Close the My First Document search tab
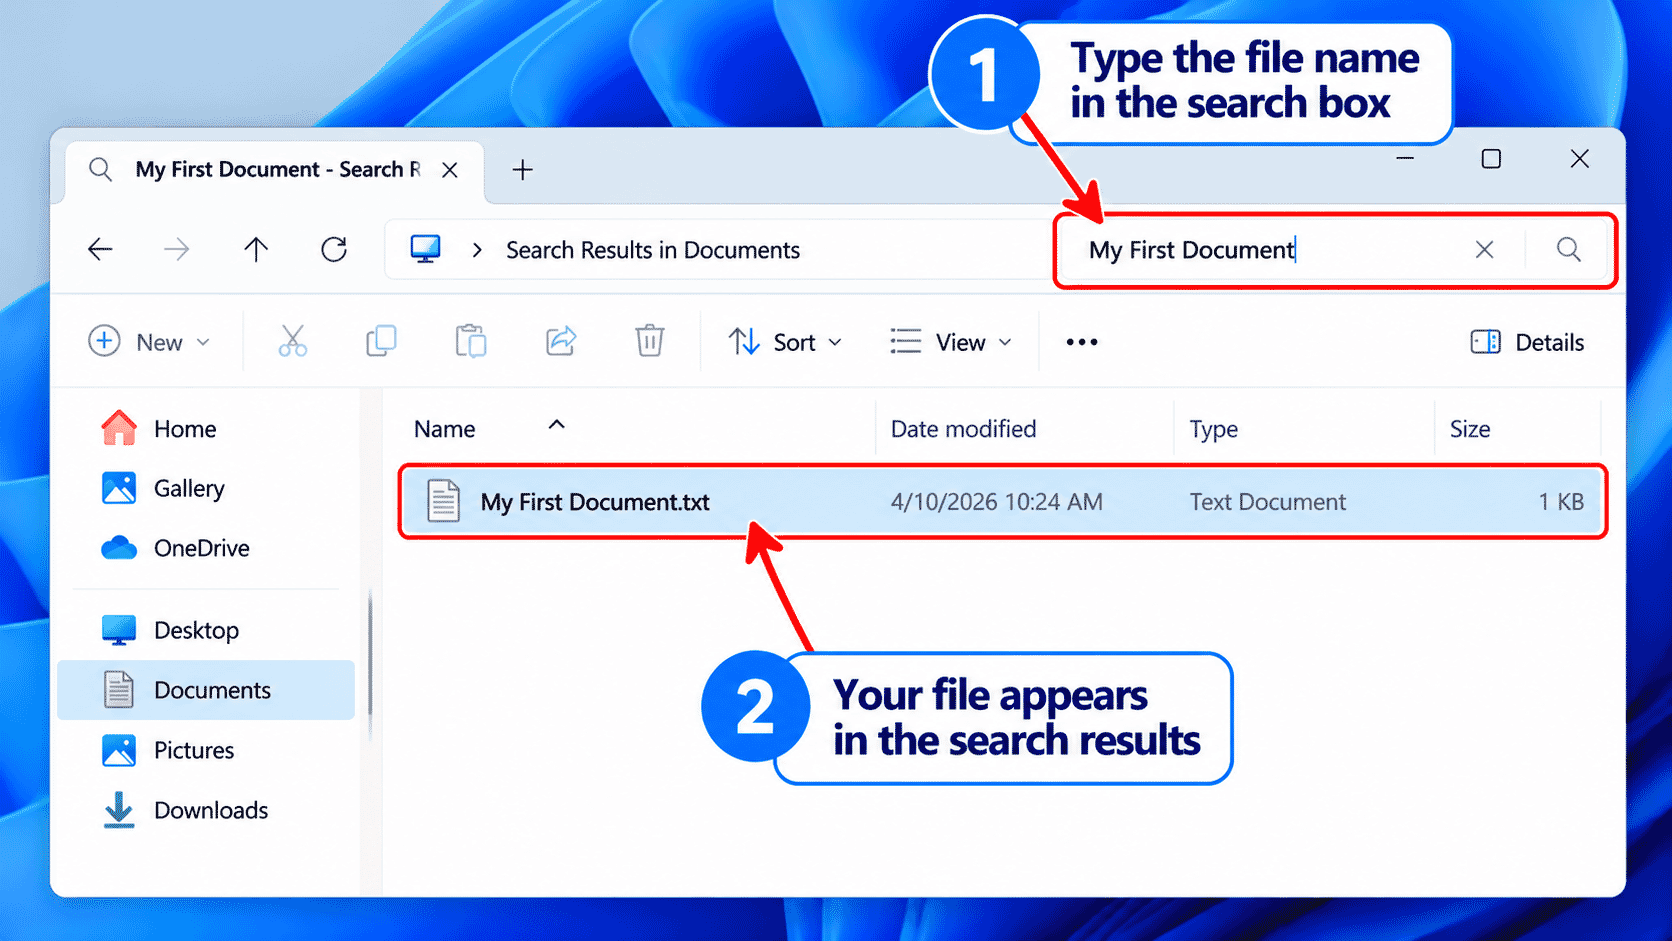 450,170
